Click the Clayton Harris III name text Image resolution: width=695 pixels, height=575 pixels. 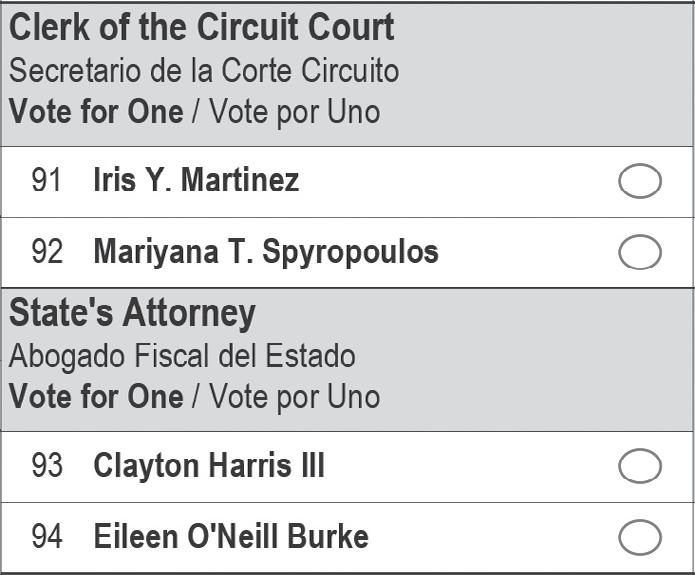(x=209, y=466)
